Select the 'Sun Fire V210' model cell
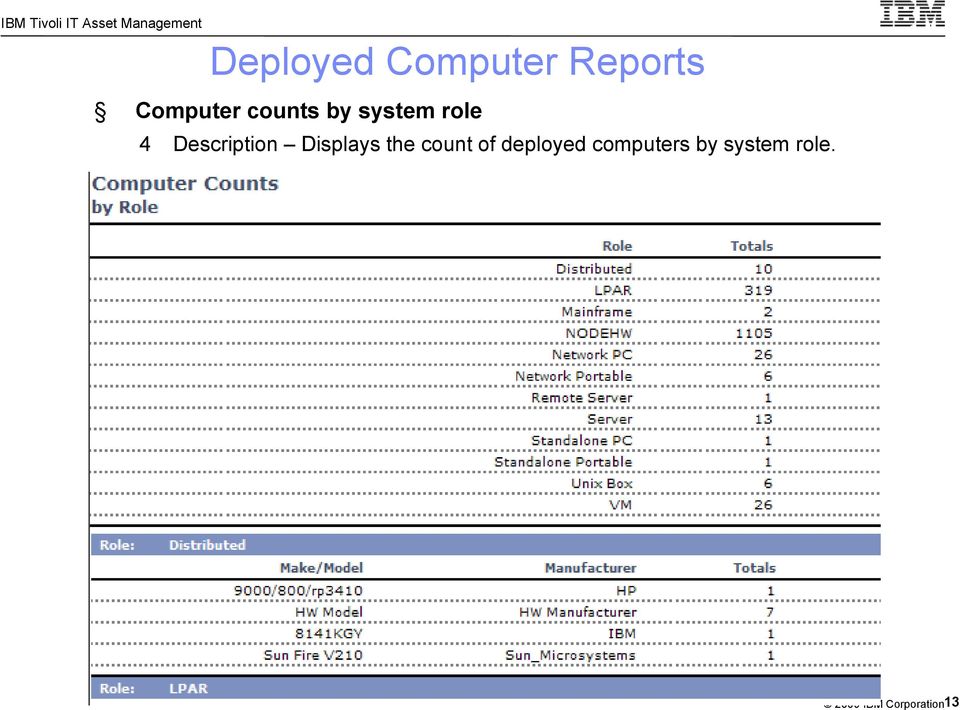The image size is (960, 710). pos(313,656)
